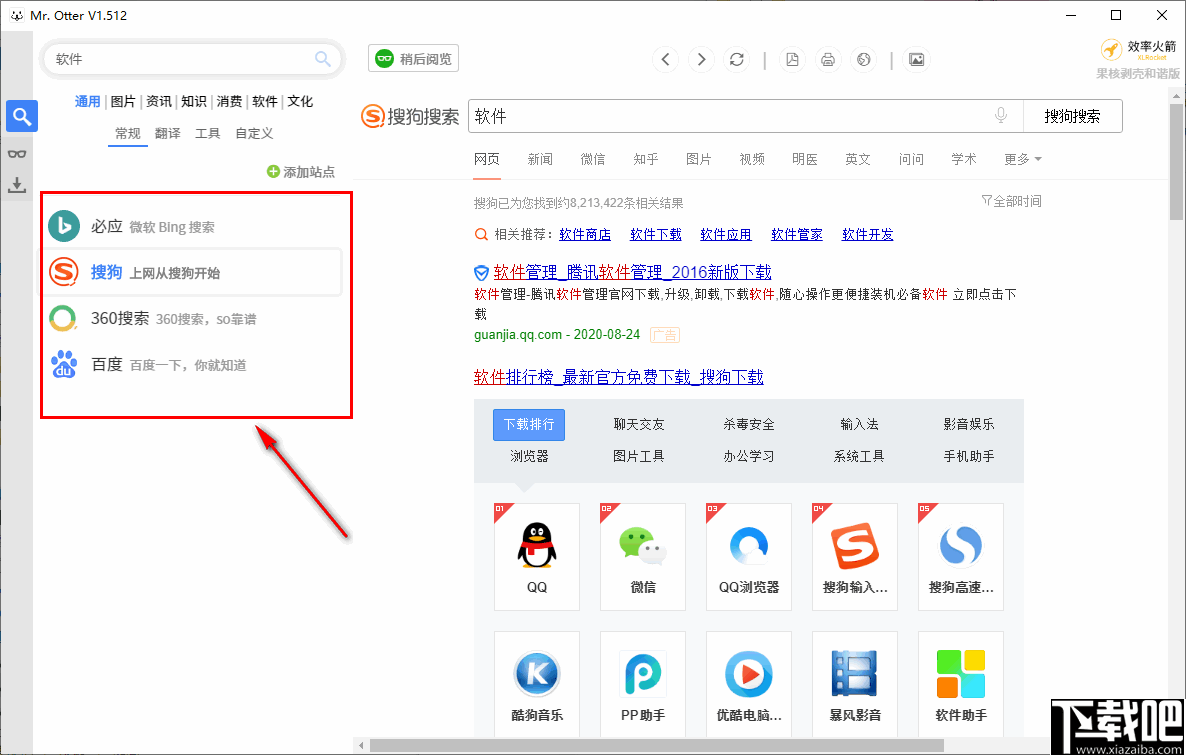The height and width of the screenshot is (755, 1186).
Task: Click the 360 search ring logo
Action: (x=64, y=318)
